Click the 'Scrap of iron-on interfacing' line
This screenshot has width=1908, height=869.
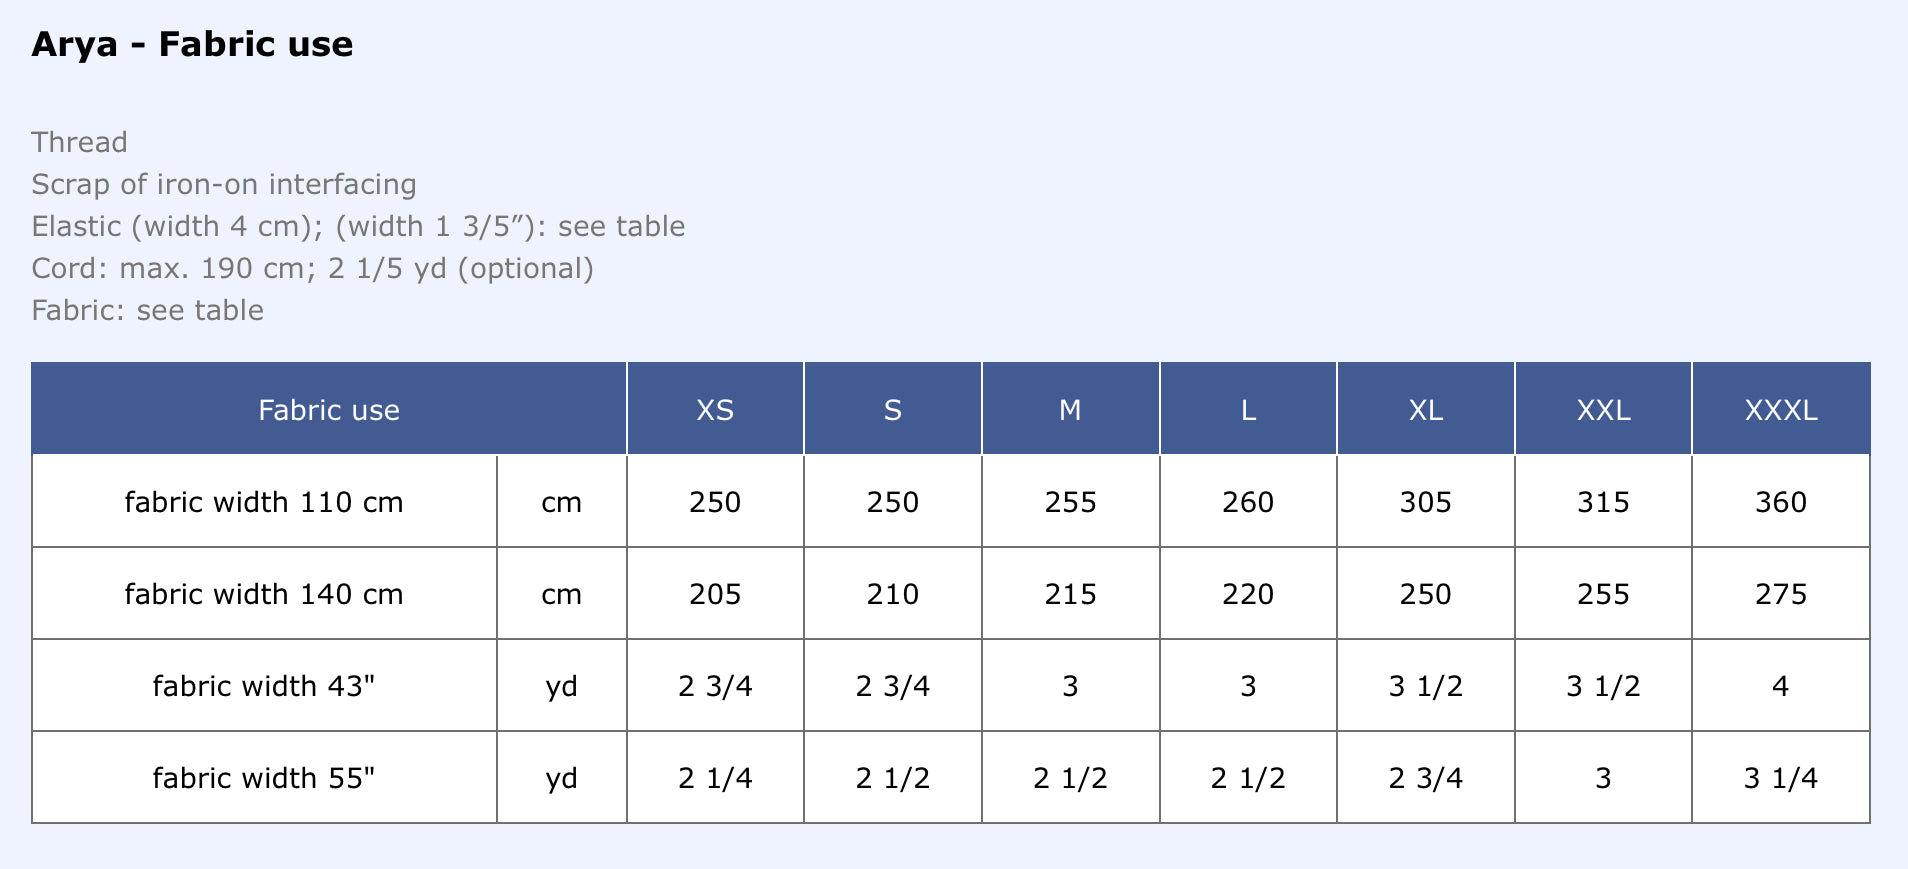click(224, 184)
